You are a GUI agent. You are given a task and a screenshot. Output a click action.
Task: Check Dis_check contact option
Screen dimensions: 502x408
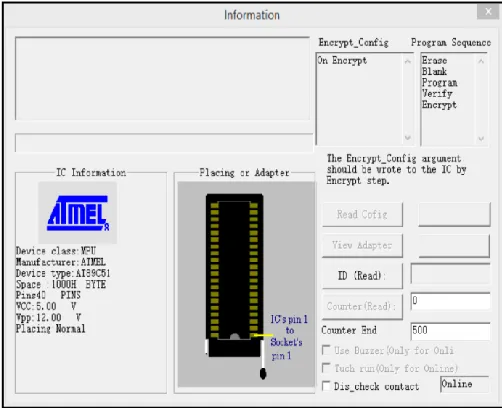pos(326,386)
